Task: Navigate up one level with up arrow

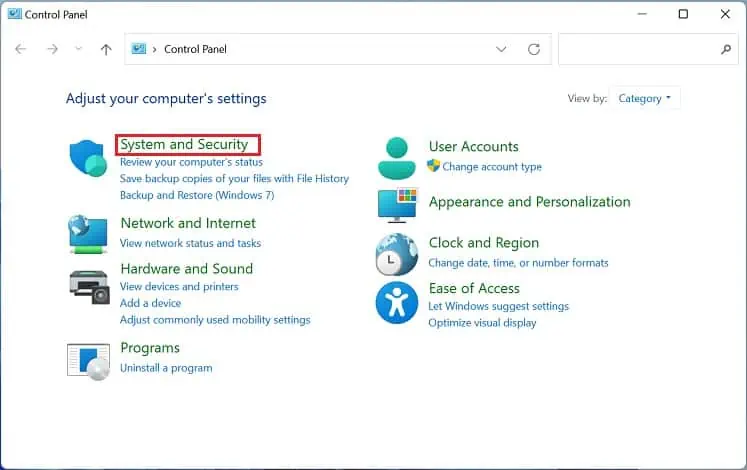Action: (x=106, y=49)
